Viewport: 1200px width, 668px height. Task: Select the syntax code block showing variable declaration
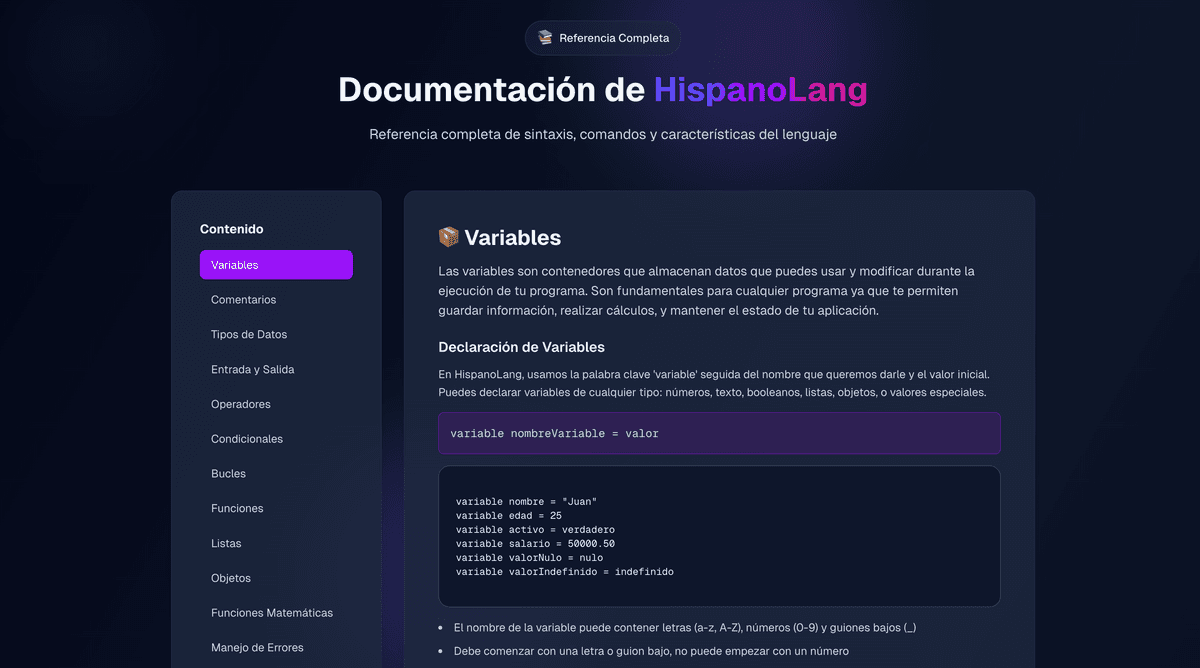tap(719, 433)
